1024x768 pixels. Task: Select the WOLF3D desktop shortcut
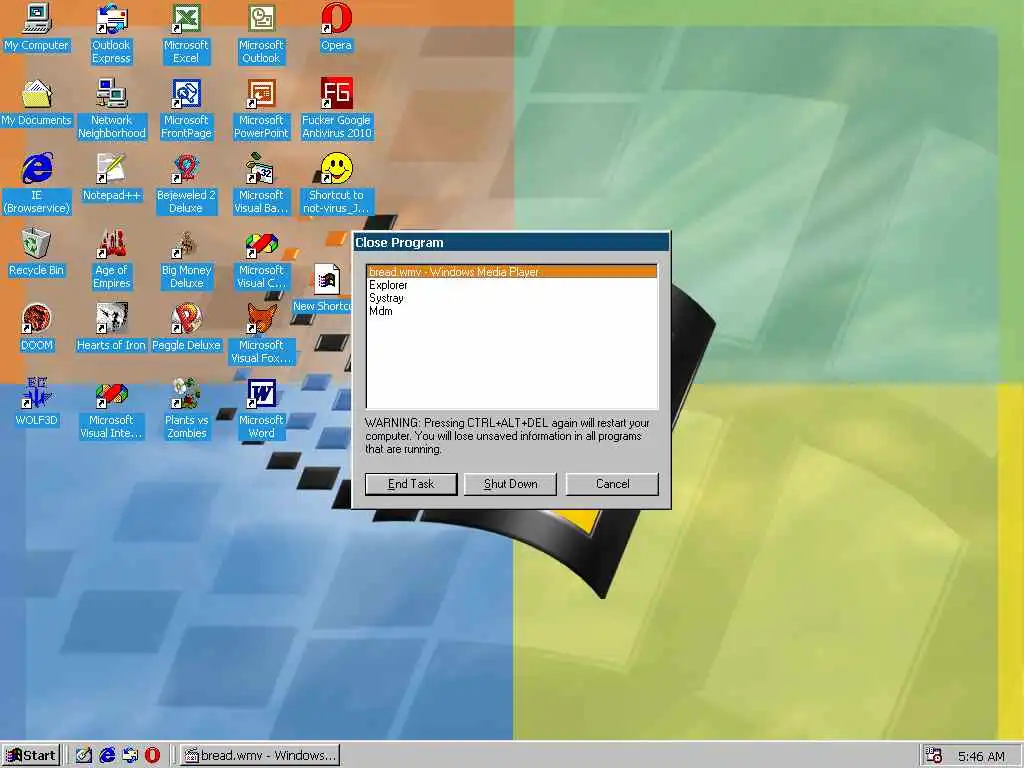point(37,403)
